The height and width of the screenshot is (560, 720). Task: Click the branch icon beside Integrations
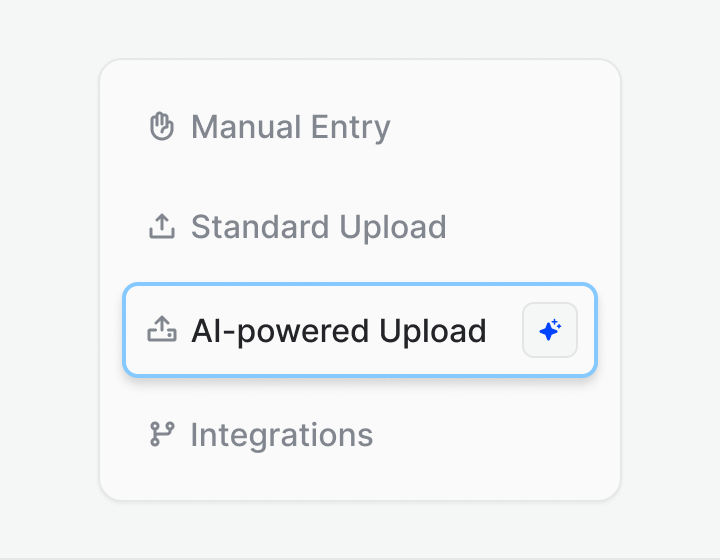coord(162,434)
